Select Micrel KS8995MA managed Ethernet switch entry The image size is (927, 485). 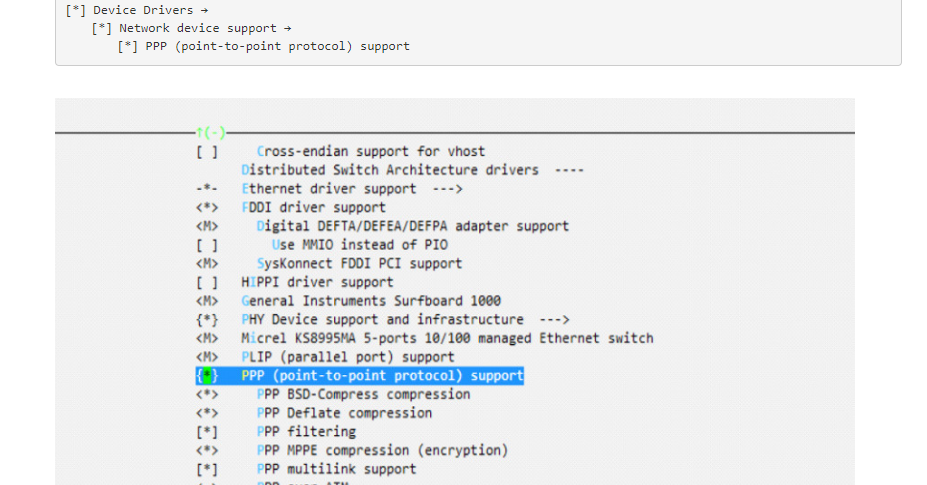coord(447,338)
